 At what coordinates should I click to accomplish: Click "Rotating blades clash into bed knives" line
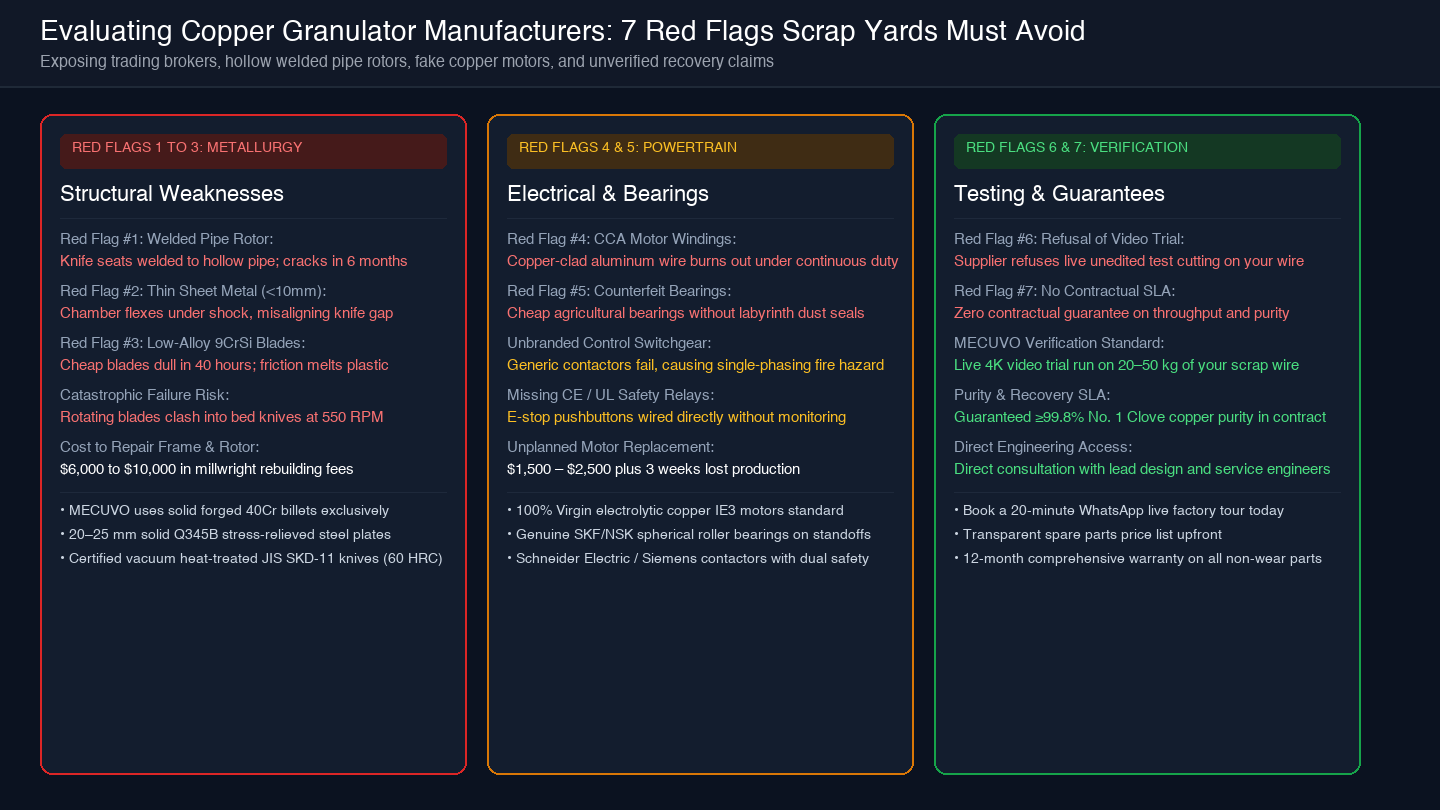(222, 417)
